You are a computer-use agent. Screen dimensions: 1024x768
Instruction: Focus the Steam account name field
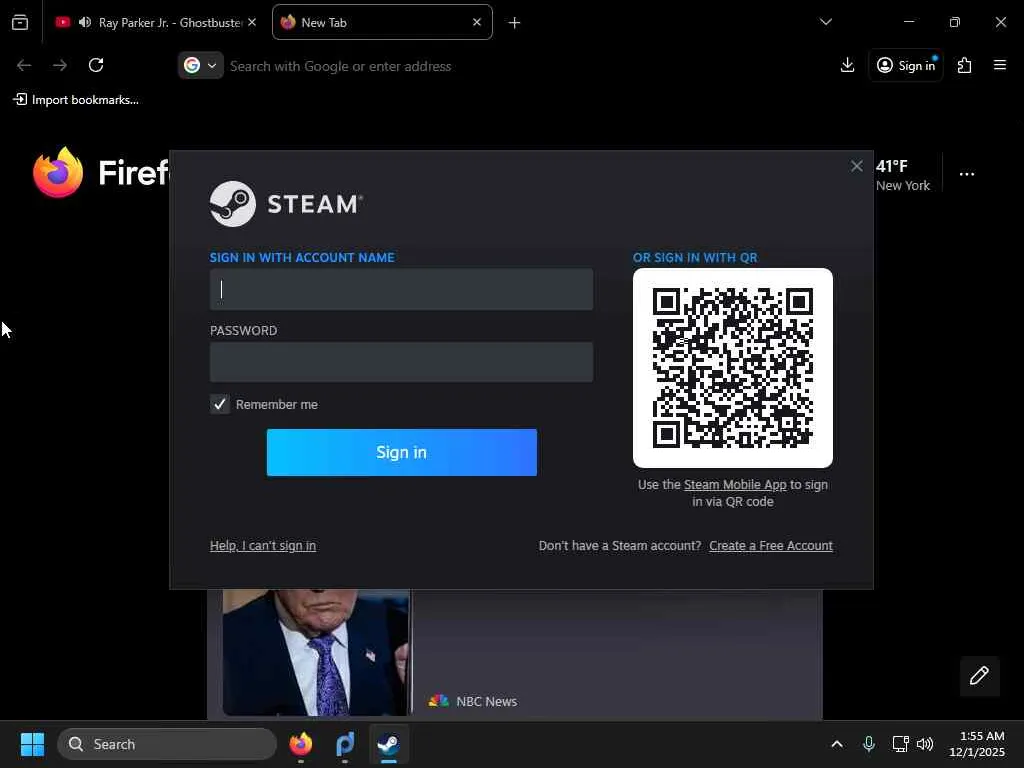tap(401, 289)
